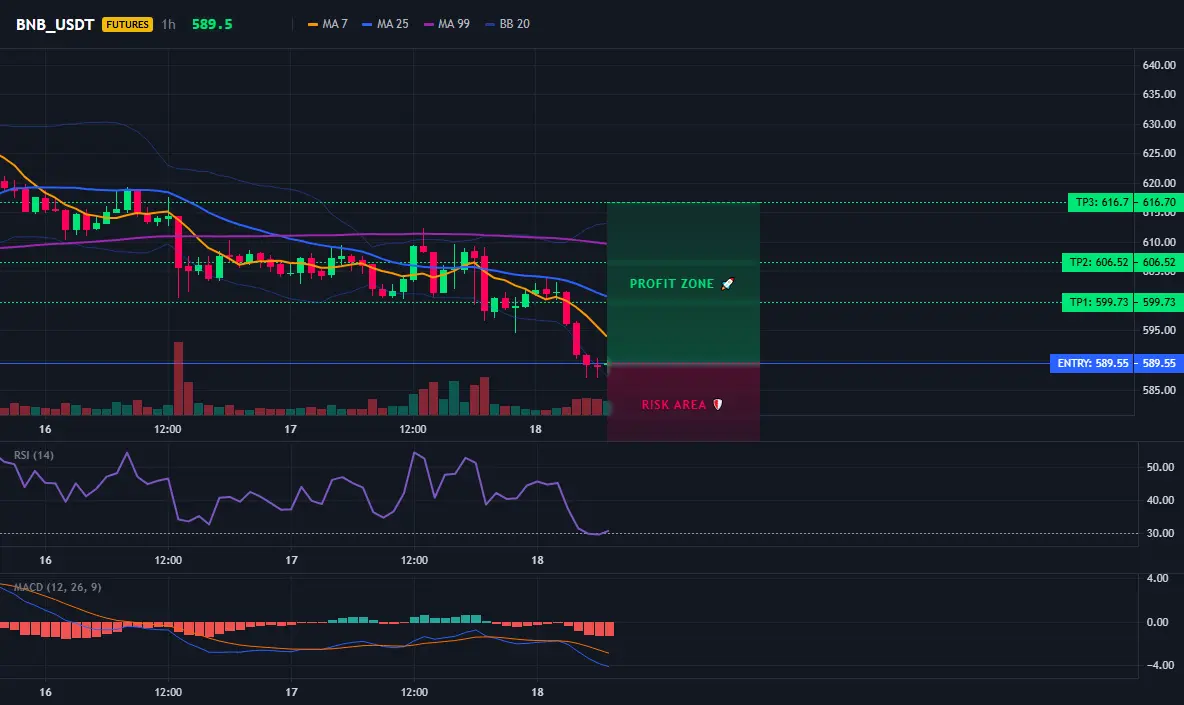The height and width of the screenshot is (705, 1184).
Task: Click the 589.55 price axis tag
Action: point(1159,364)
